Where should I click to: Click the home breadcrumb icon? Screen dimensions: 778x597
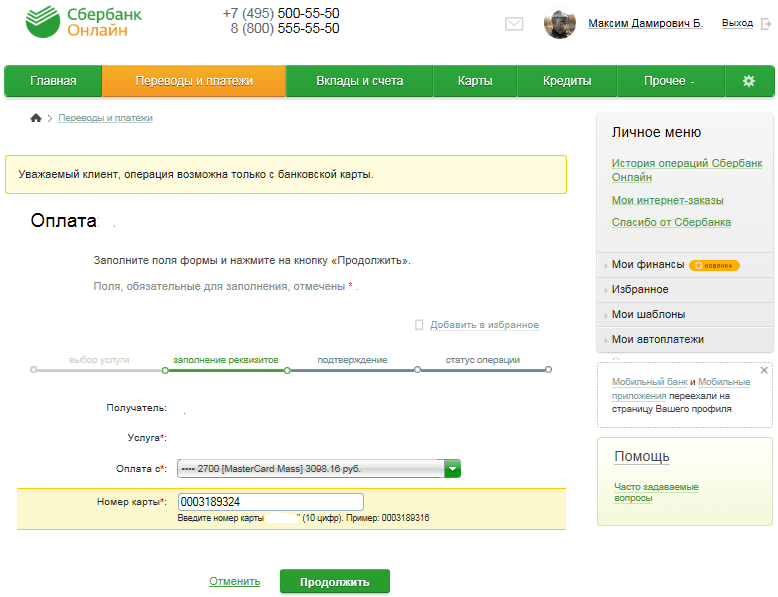click(36, 118)
